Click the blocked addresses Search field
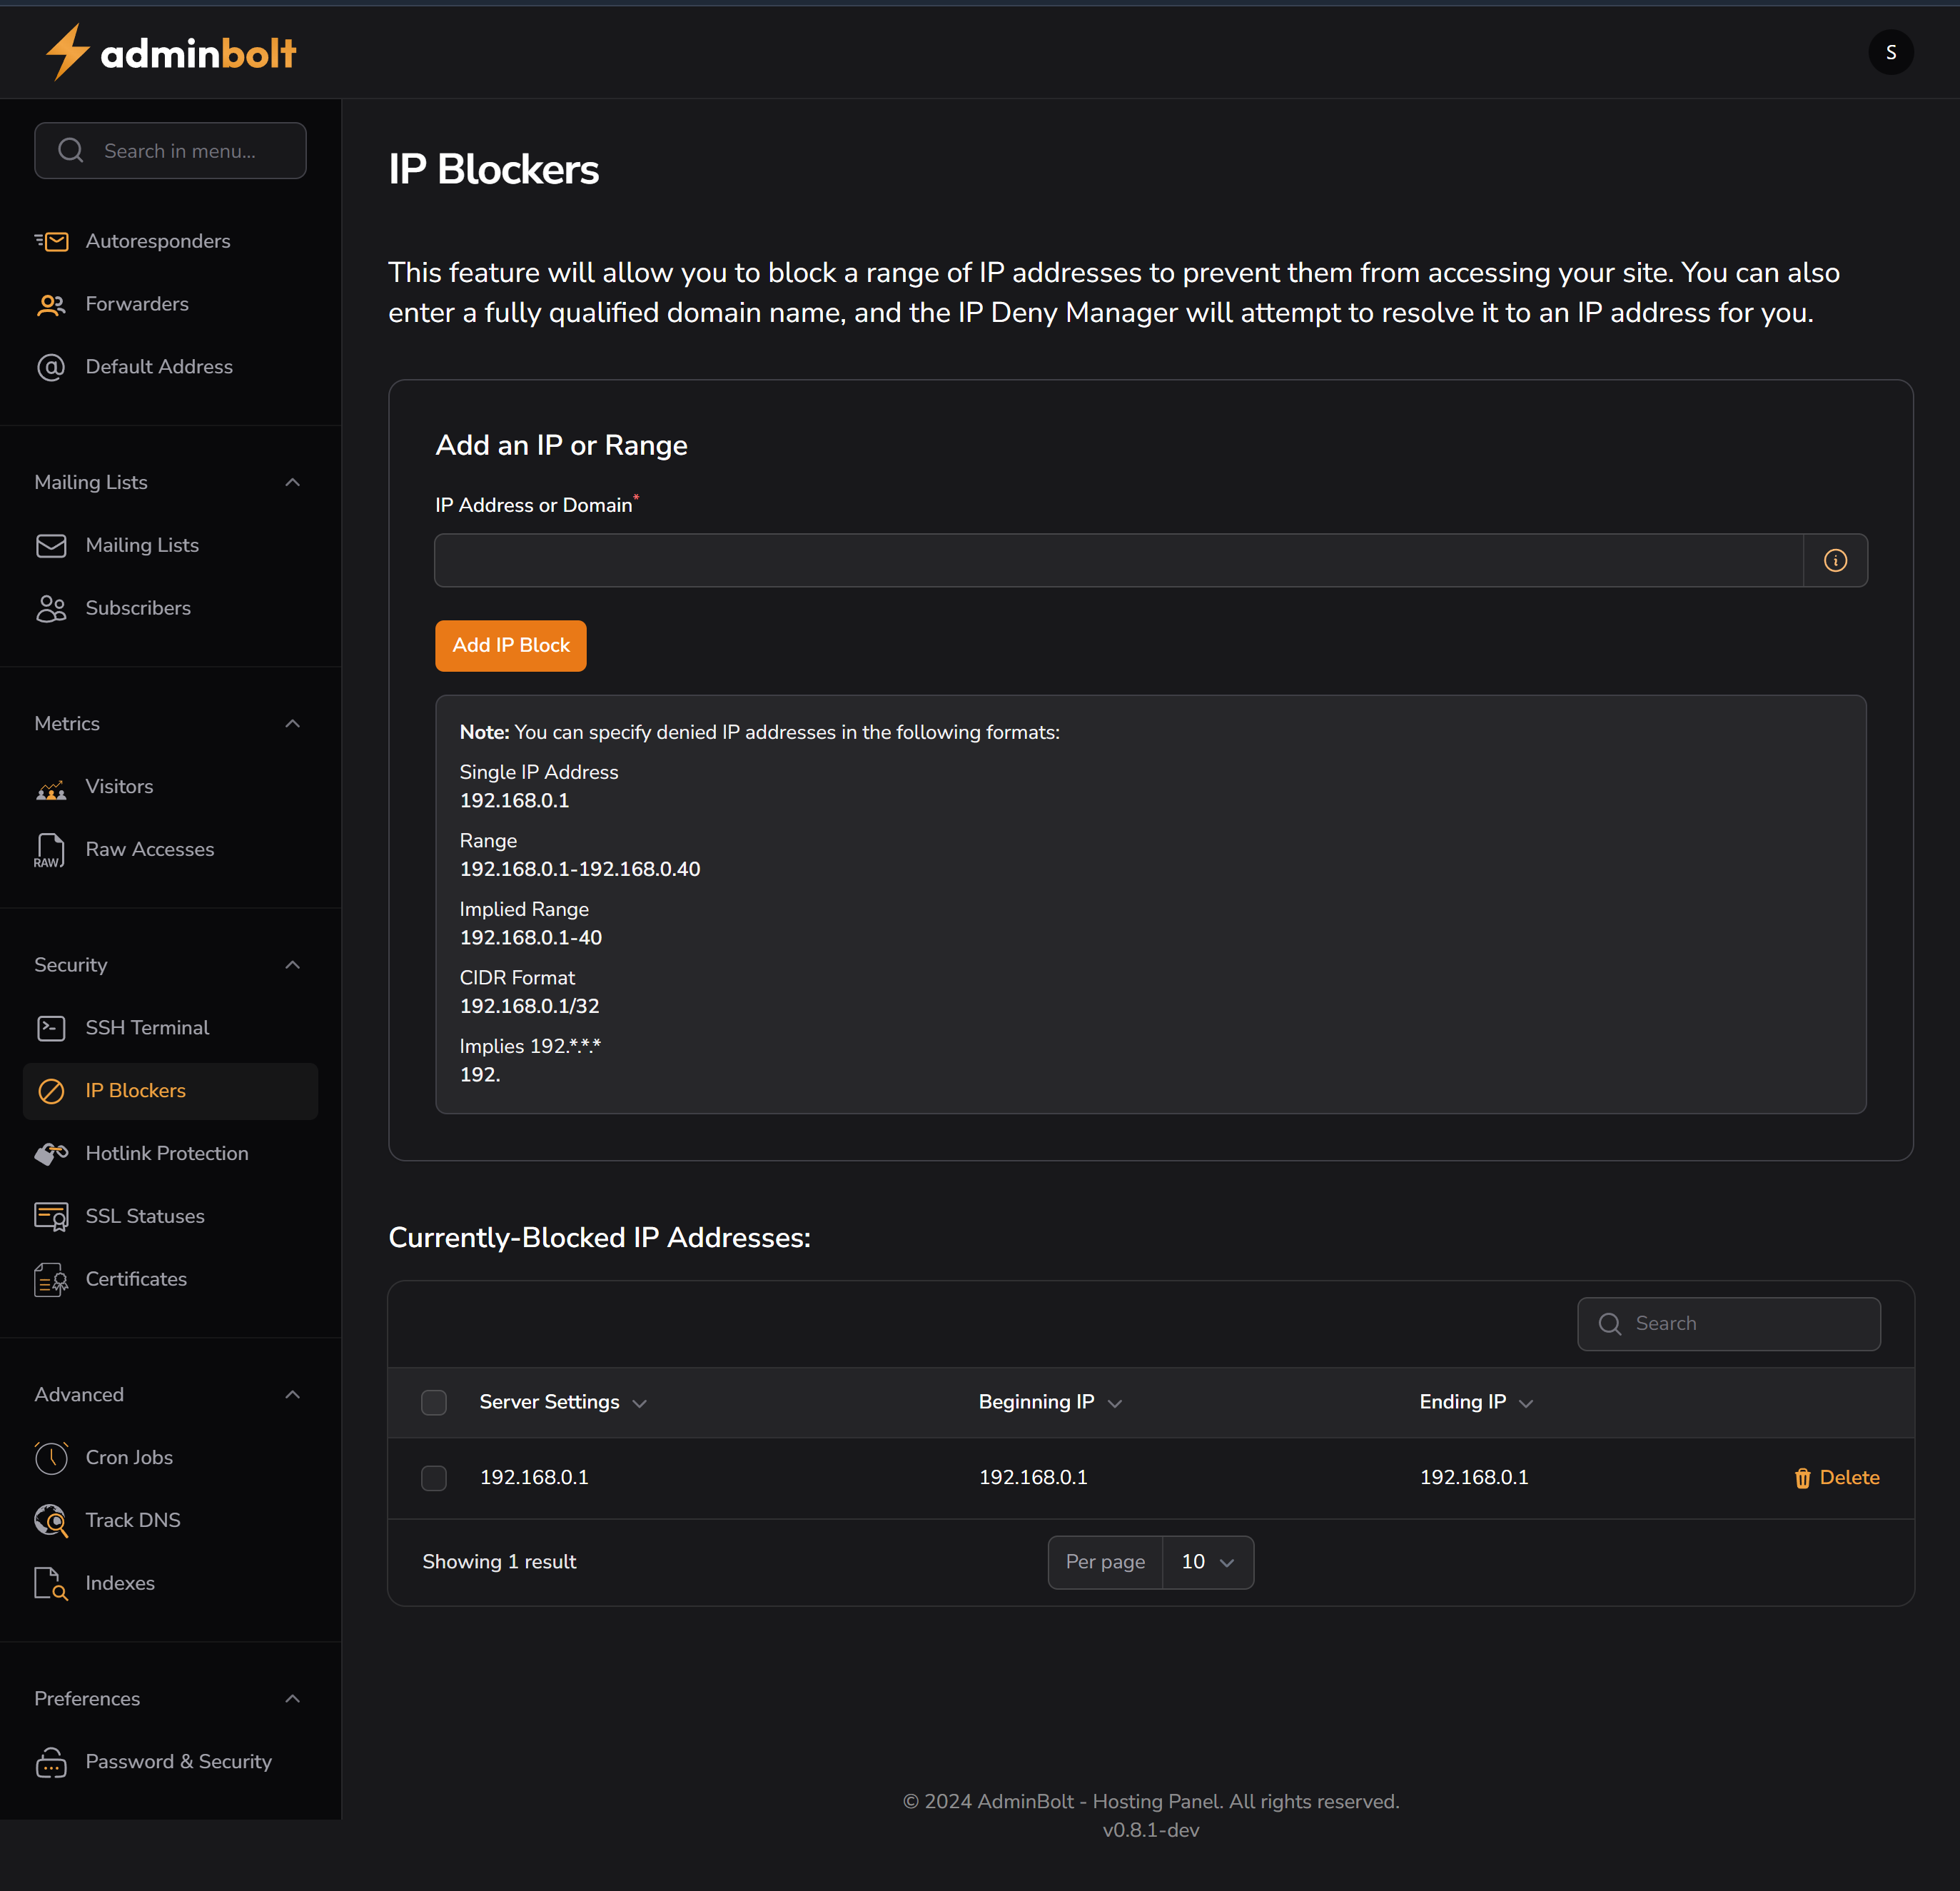 (1729, 1323)
